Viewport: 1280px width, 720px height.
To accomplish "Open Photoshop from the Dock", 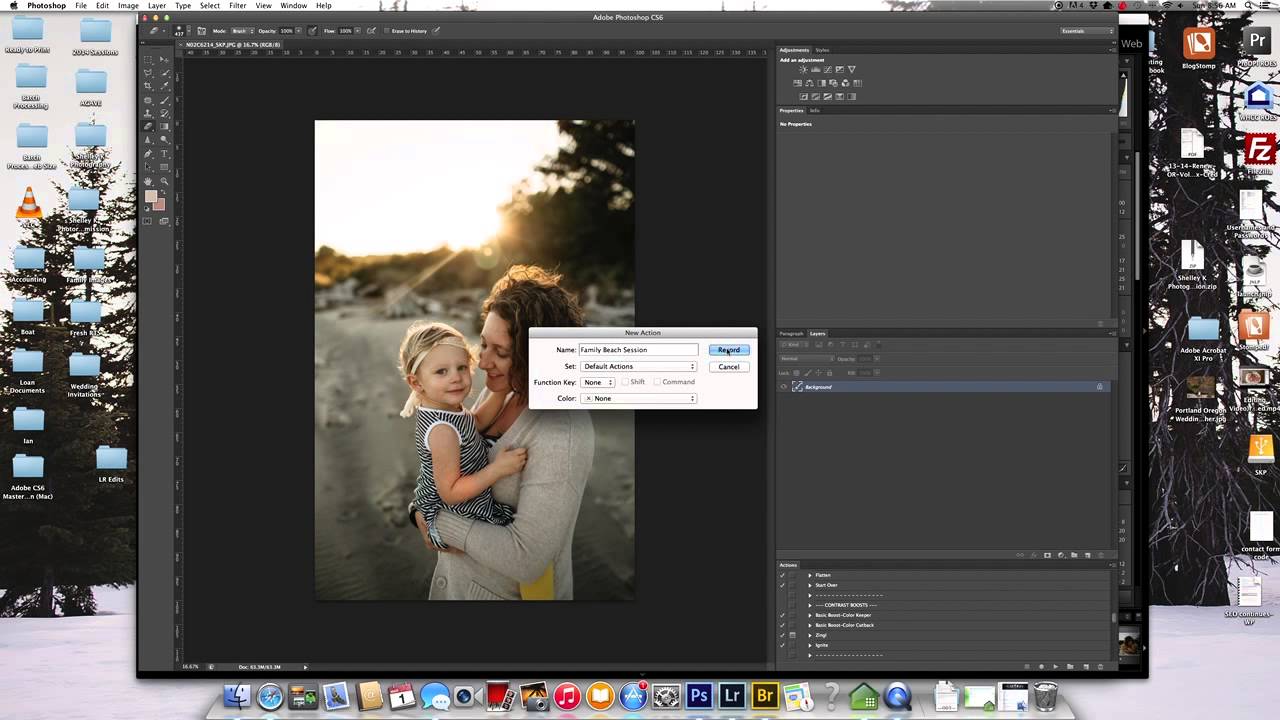I will 699,694.
